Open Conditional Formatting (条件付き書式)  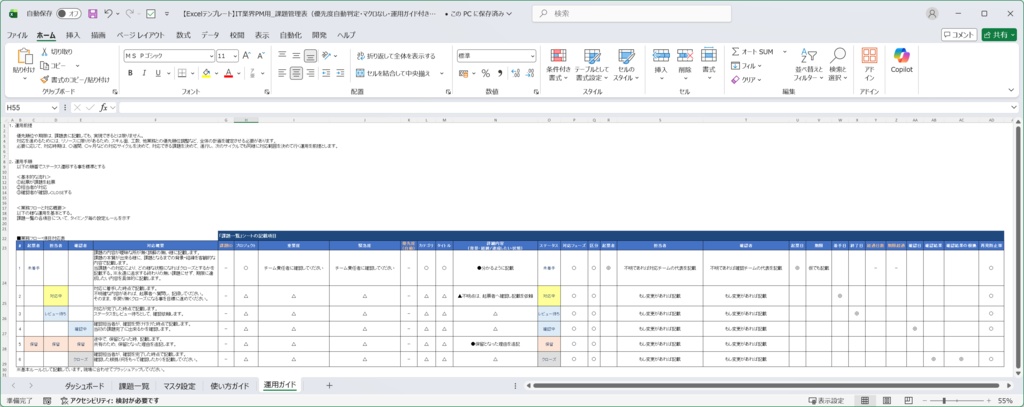(x=558, y=65)
